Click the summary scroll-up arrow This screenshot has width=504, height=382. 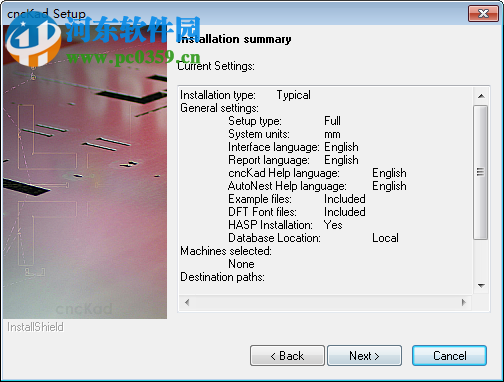[x=481, y=96]
